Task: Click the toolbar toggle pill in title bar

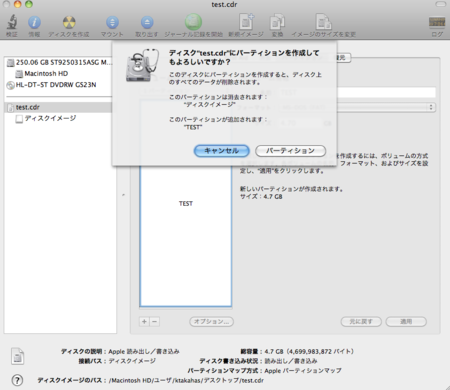Action: click(x=441, y=4)
